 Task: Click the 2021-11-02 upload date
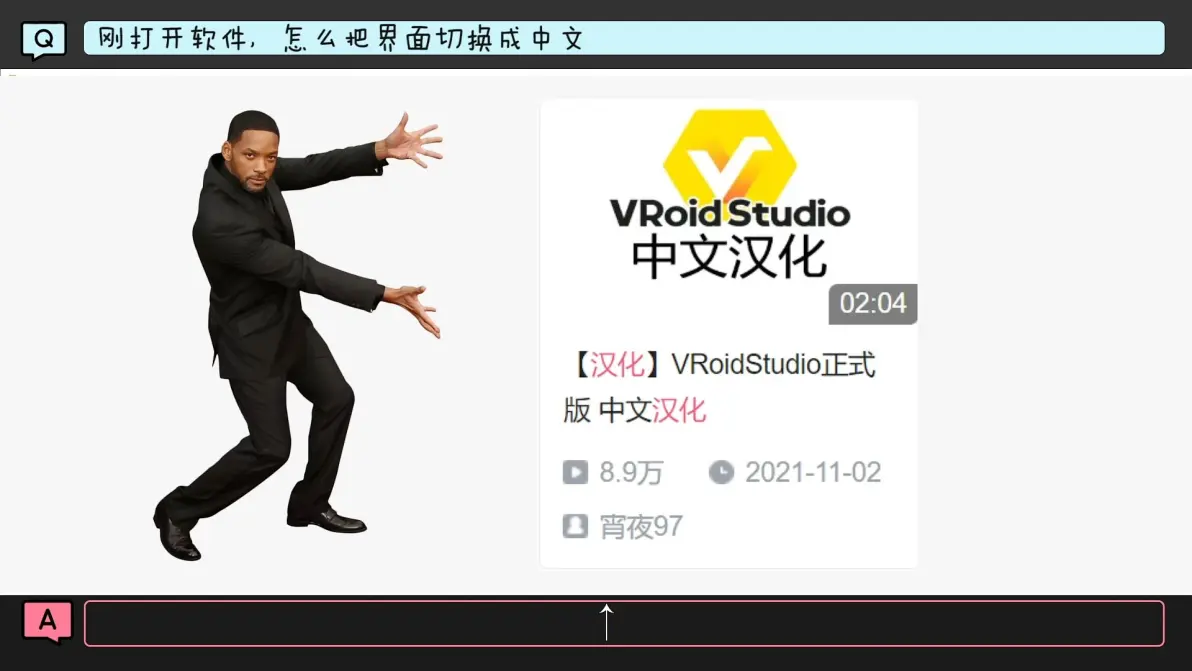(x=813, y=472)
